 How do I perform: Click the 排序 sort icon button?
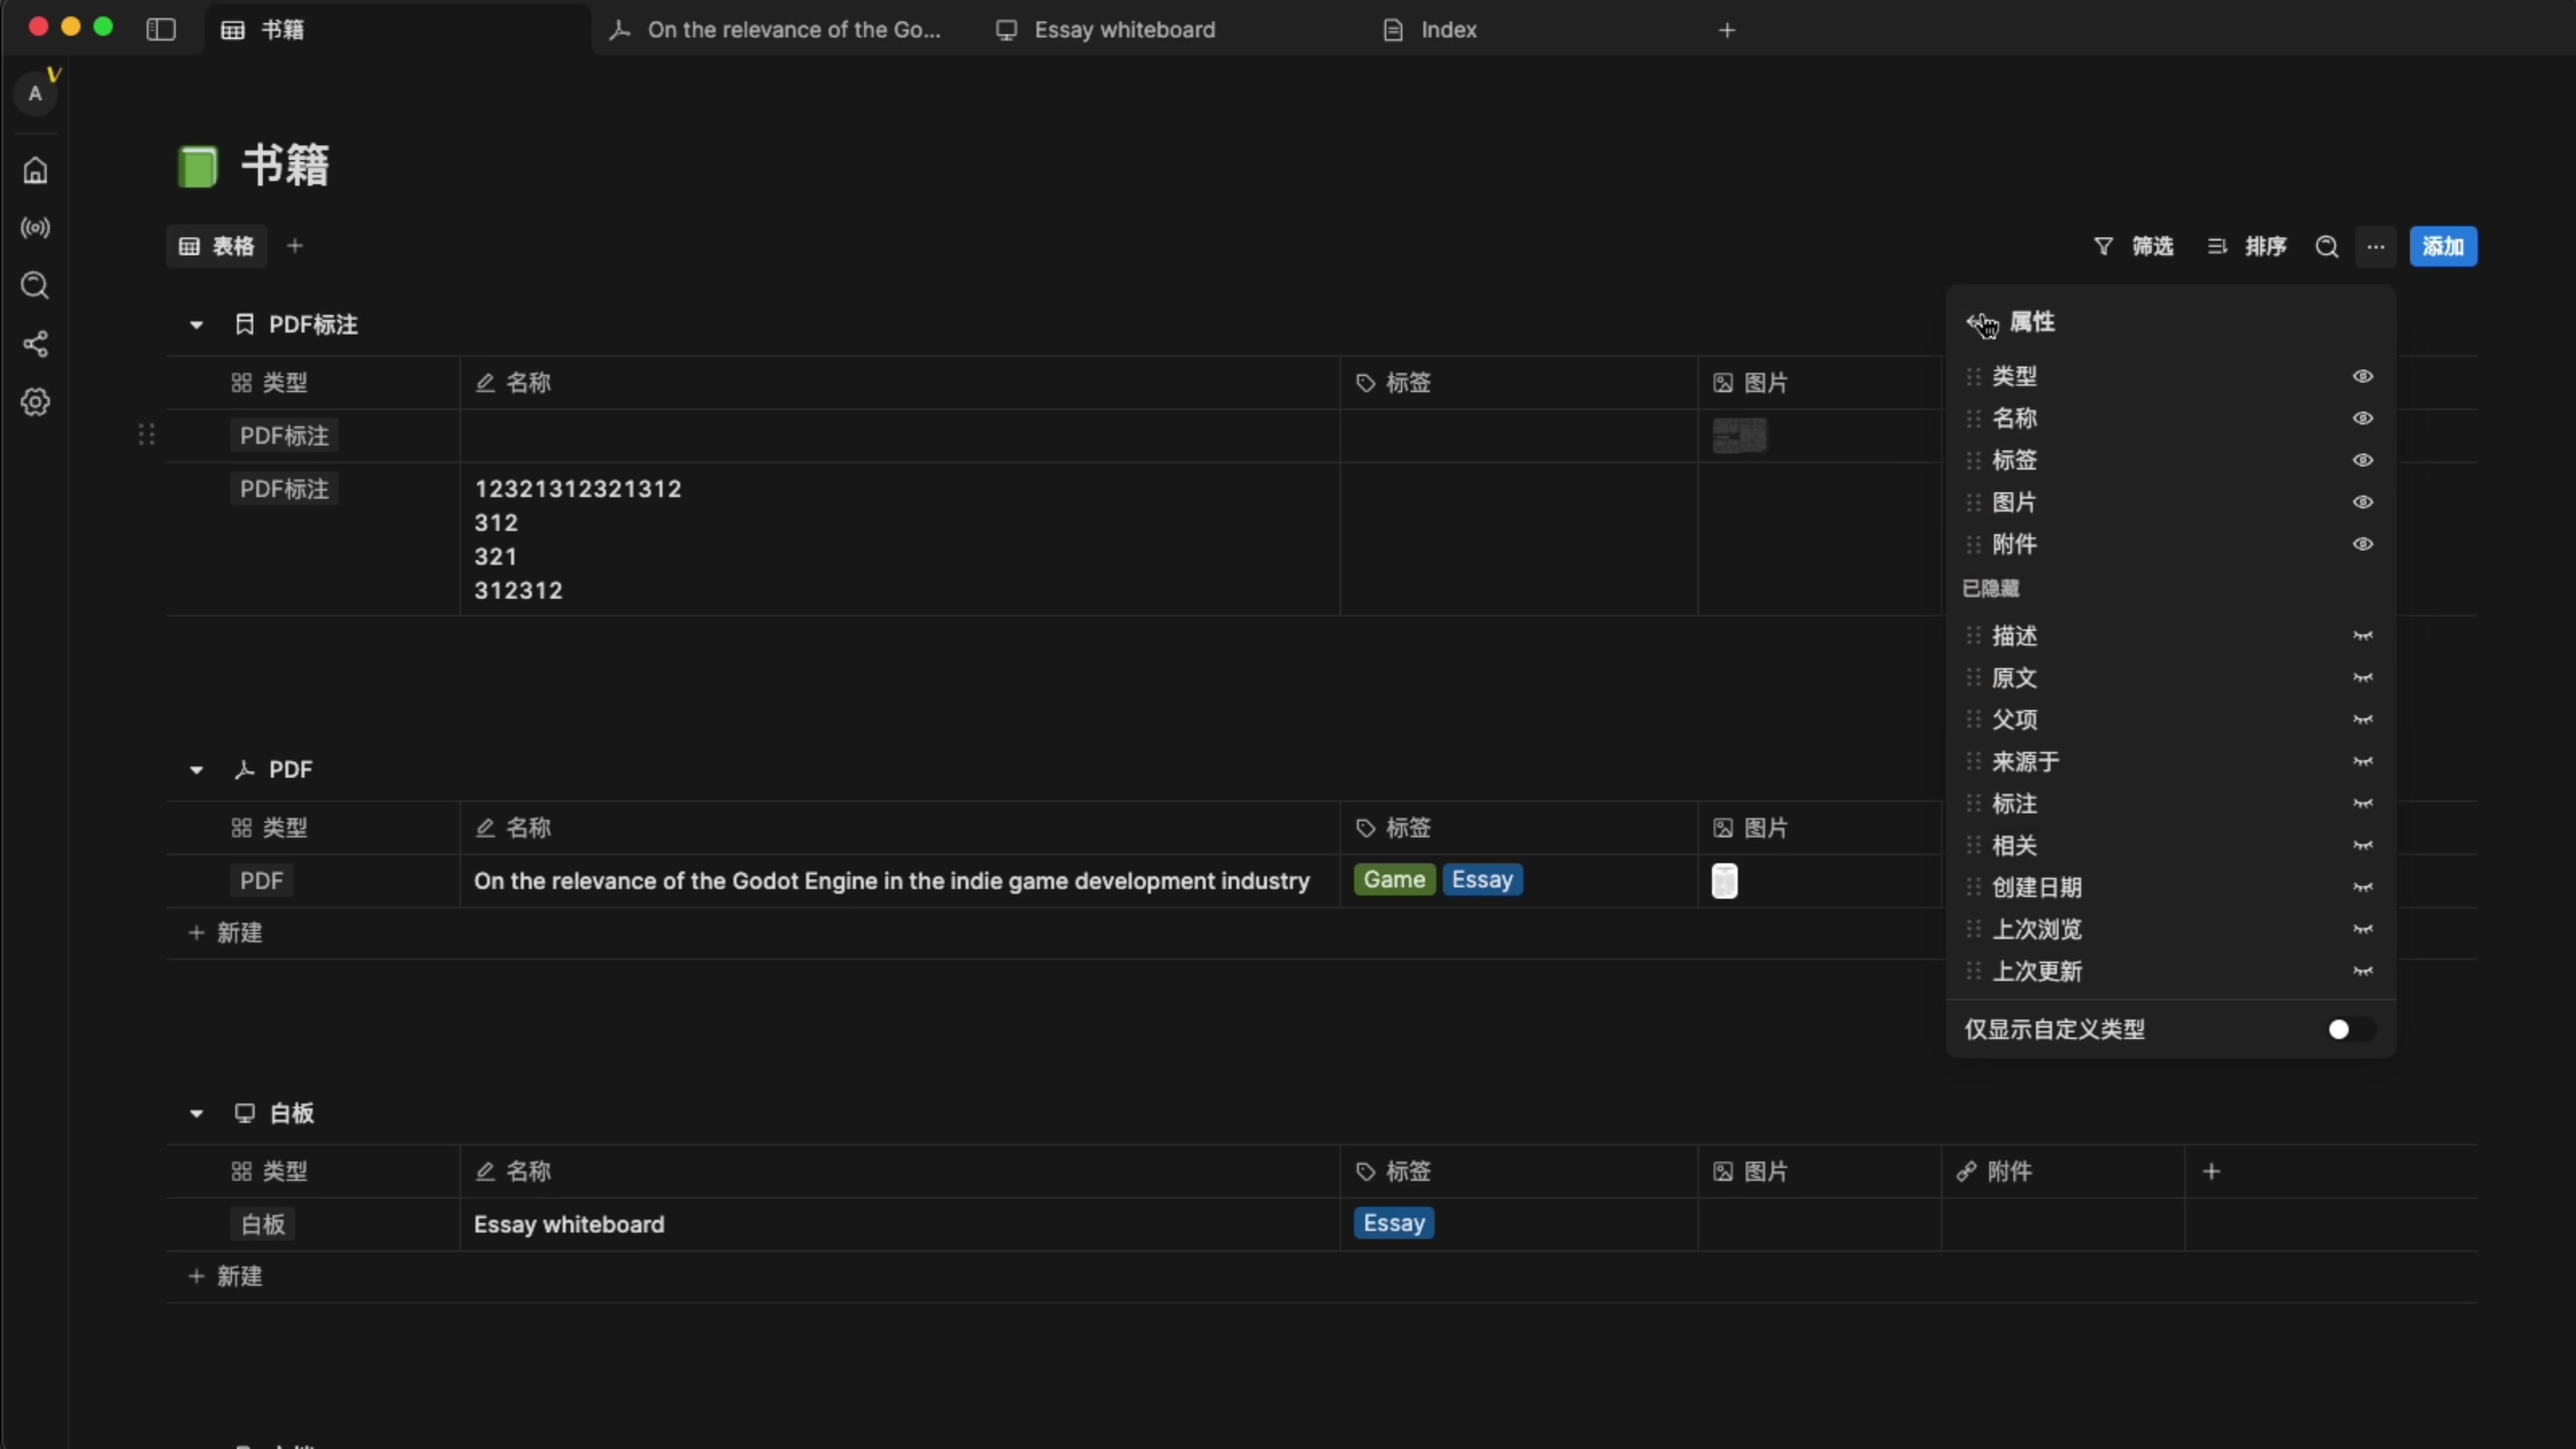2247,247
